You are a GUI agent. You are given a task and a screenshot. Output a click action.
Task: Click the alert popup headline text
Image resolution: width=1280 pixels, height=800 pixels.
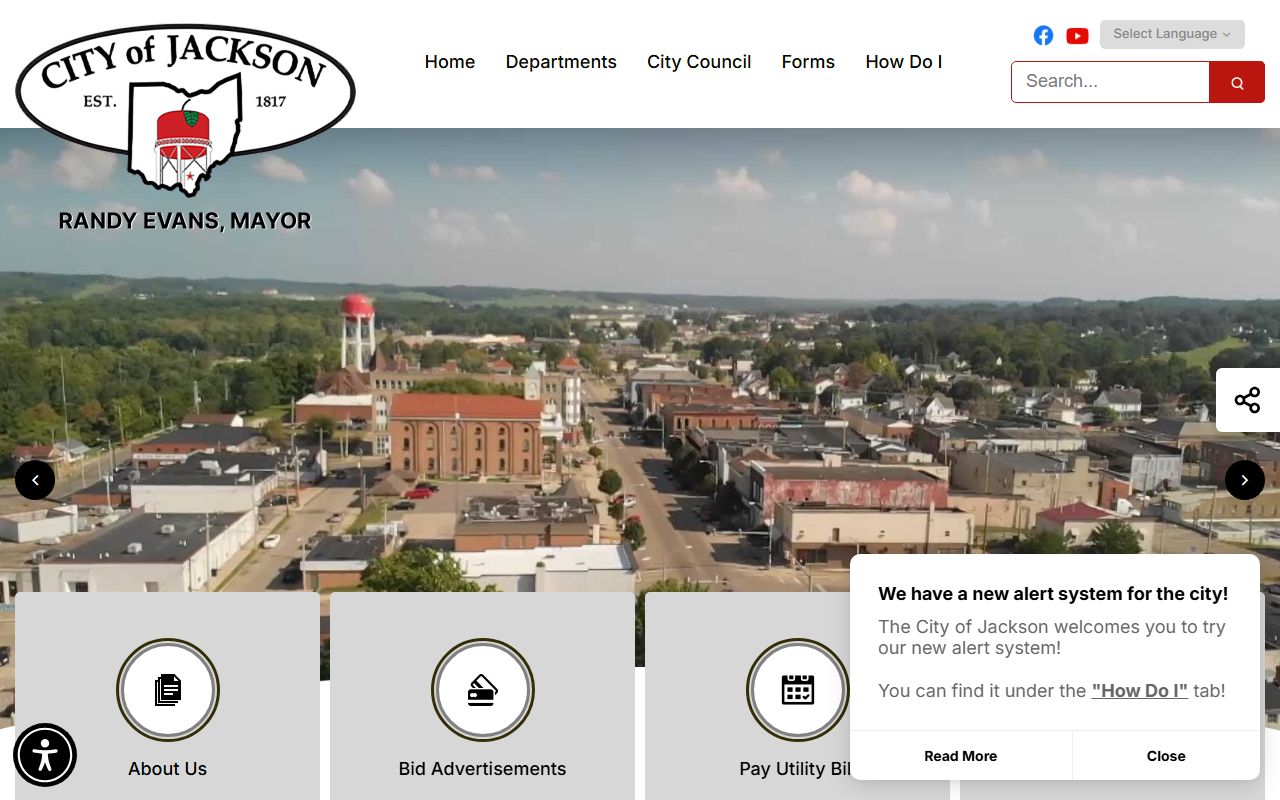[1053, 594]
